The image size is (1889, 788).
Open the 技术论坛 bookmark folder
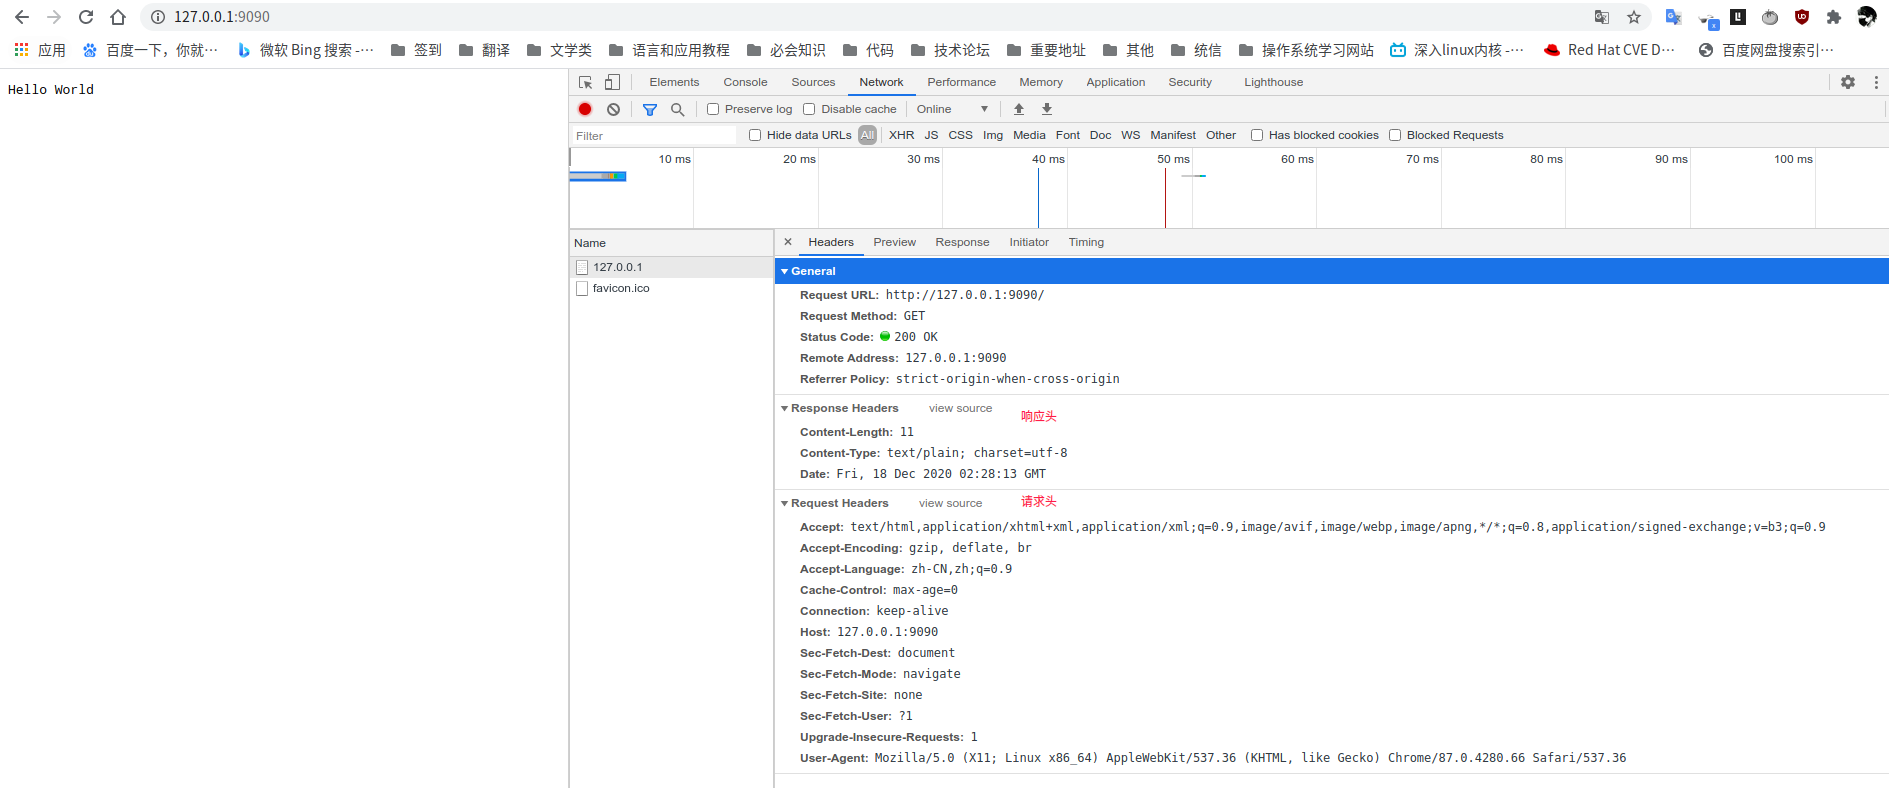pyautogui.click(x=950, y=50)
